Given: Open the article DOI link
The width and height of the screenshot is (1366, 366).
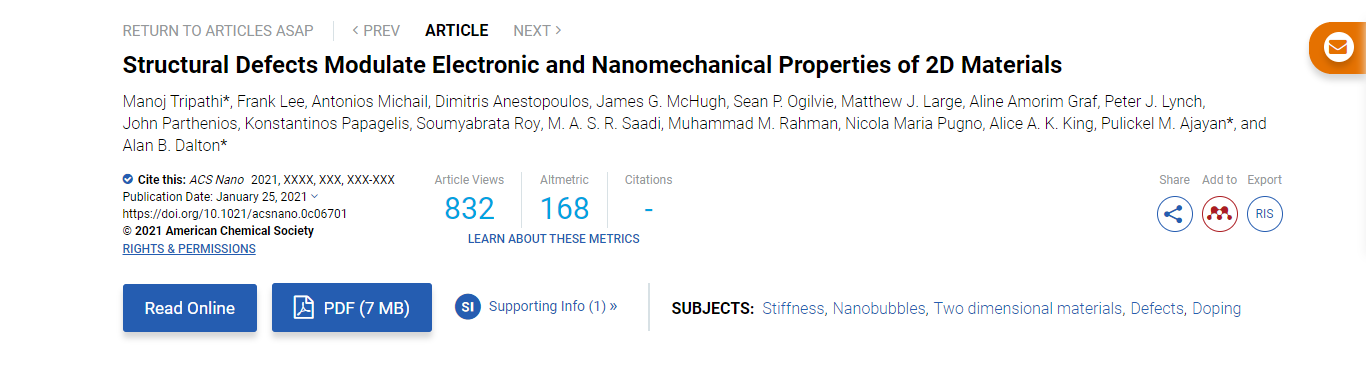Looking at the screenshot, I should click(x=235, y=213).
